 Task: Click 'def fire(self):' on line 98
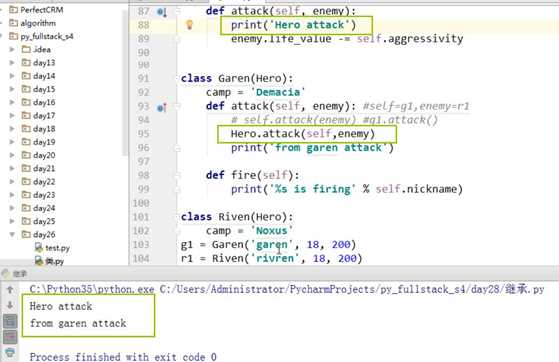[x=252, y=175]
